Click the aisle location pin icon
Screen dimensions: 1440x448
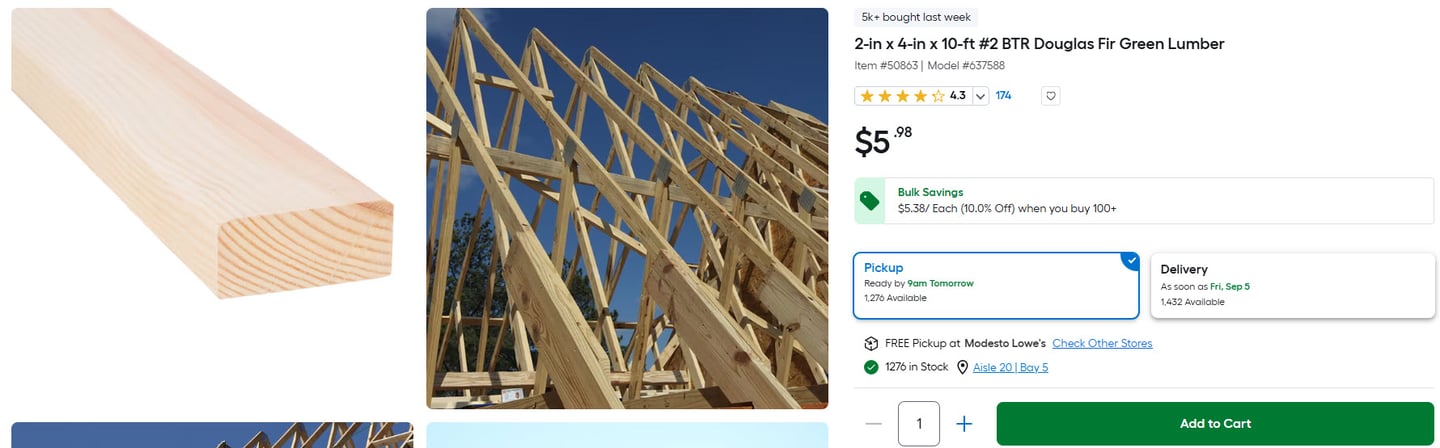tap(962, 367)
